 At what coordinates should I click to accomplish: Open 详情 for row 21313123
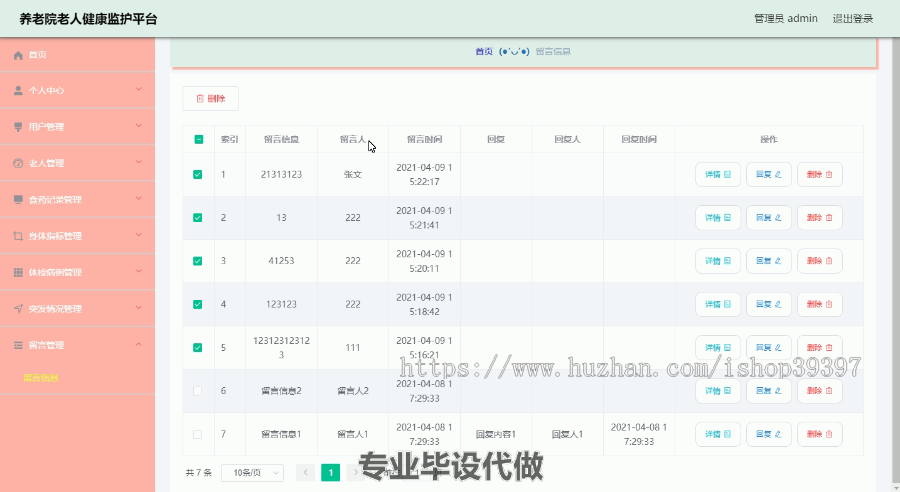coord(717,175)
